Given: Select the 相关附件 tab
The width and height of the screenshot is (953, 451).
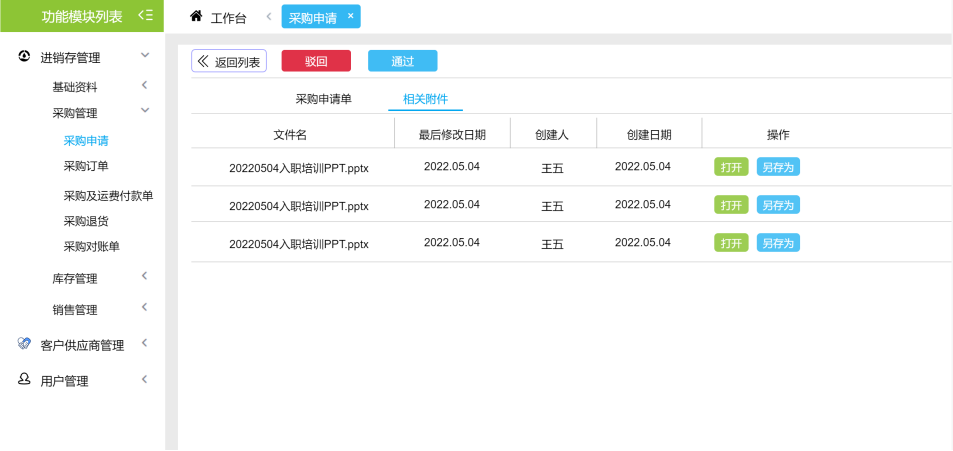Looking at the screenshot, I should pyautogui.click(x=425, y=99).
